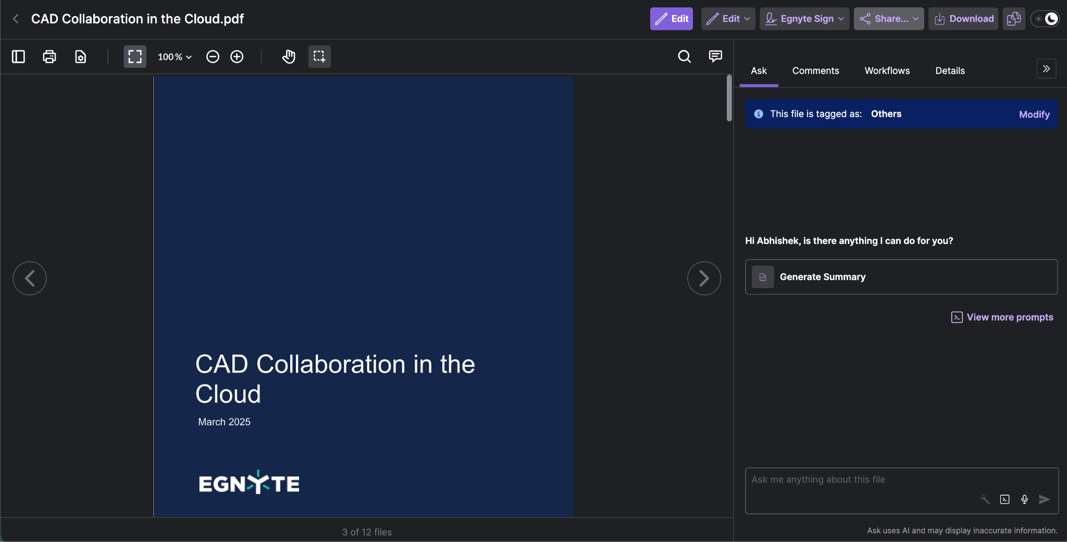This screenshot has width=1067, height=542.
Task: Switch to the Ask tab
Action: 759,71
